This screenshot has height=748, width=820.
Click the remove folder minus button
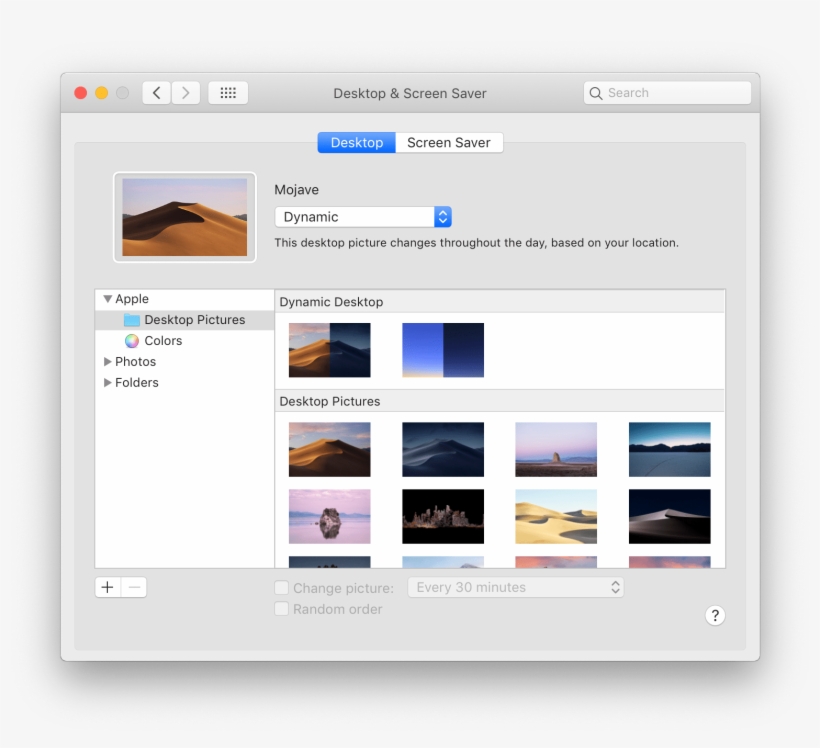click(133, 587)
